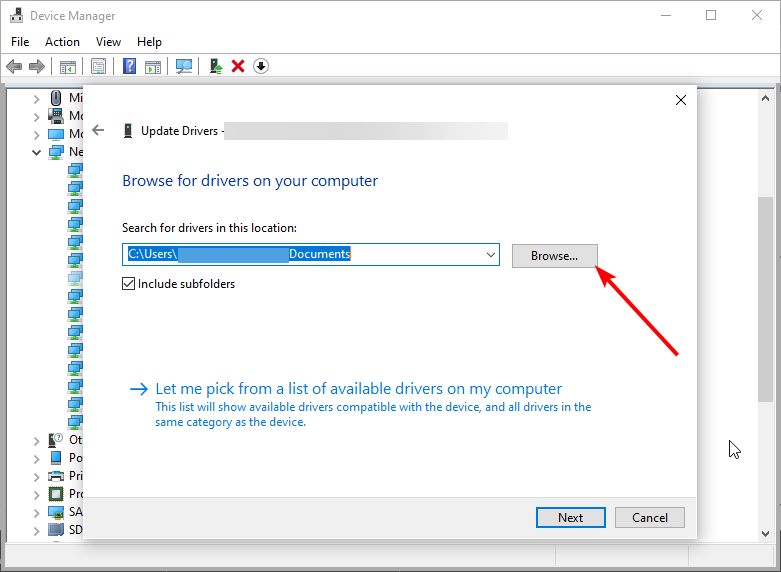This screenshot has height=572, width=781.
Task: Click the Device Manager title bar icon
Action: (x=16, y=15)
